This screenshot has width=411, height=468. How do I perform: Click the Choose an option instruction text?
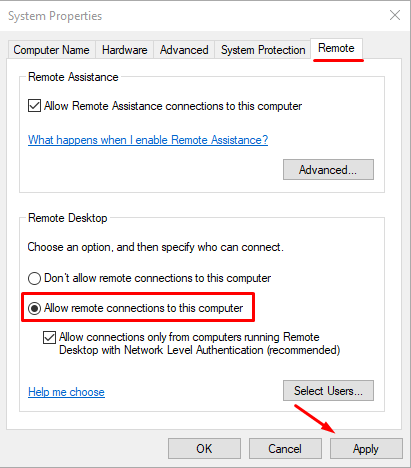156,247
